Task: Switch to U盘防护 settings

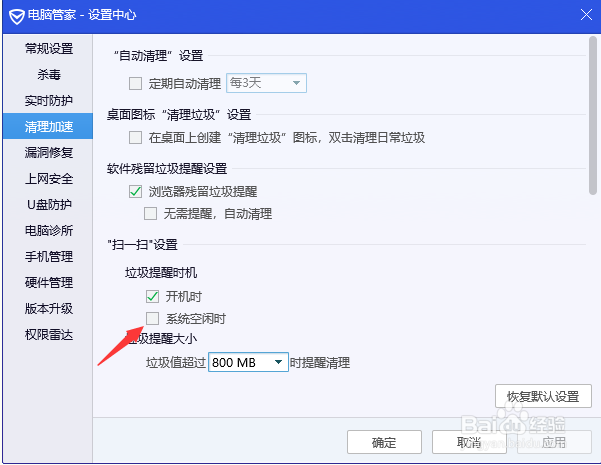Action: pyautogui.click(x=49, y=204)
